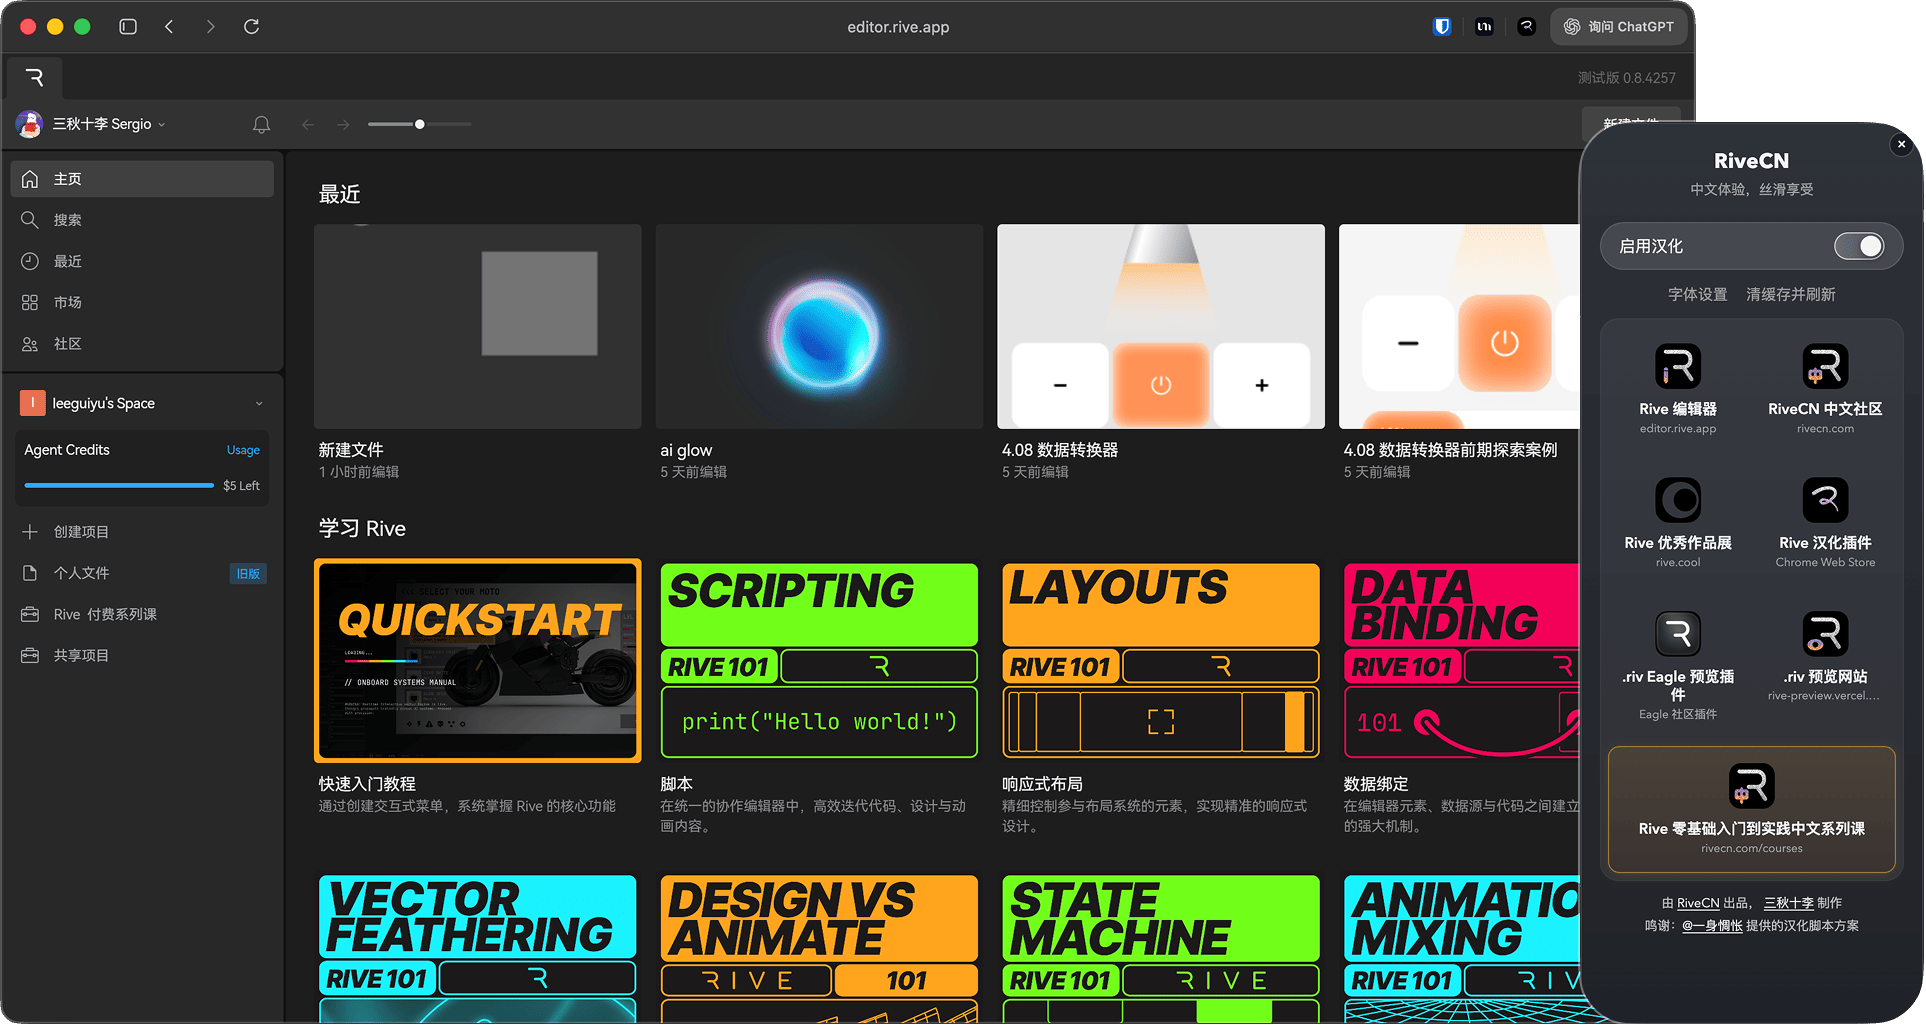
Task: Click the Bitwarden shield extension icon
Action: [1441, 27]
